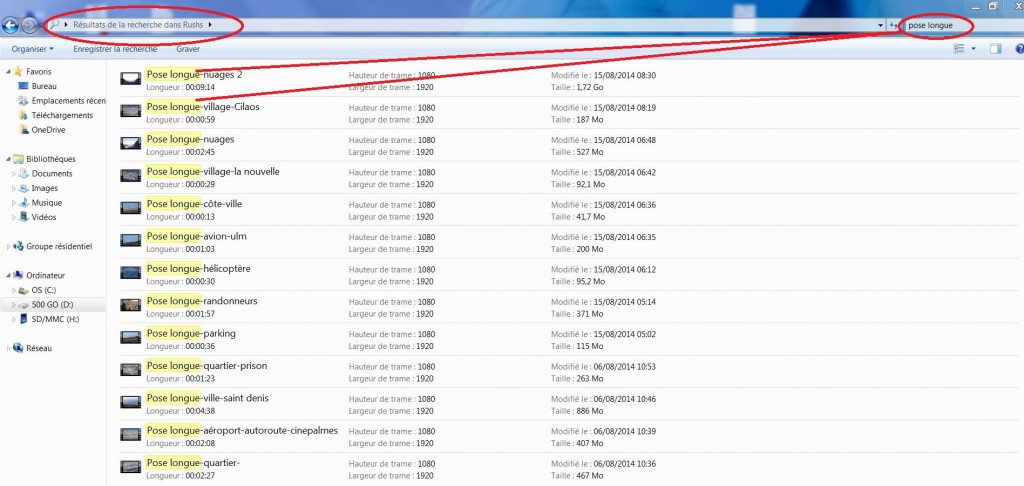Open the OS (C:) drive
This screenshot has height=486, width=1024.
[x=44, y=290]
